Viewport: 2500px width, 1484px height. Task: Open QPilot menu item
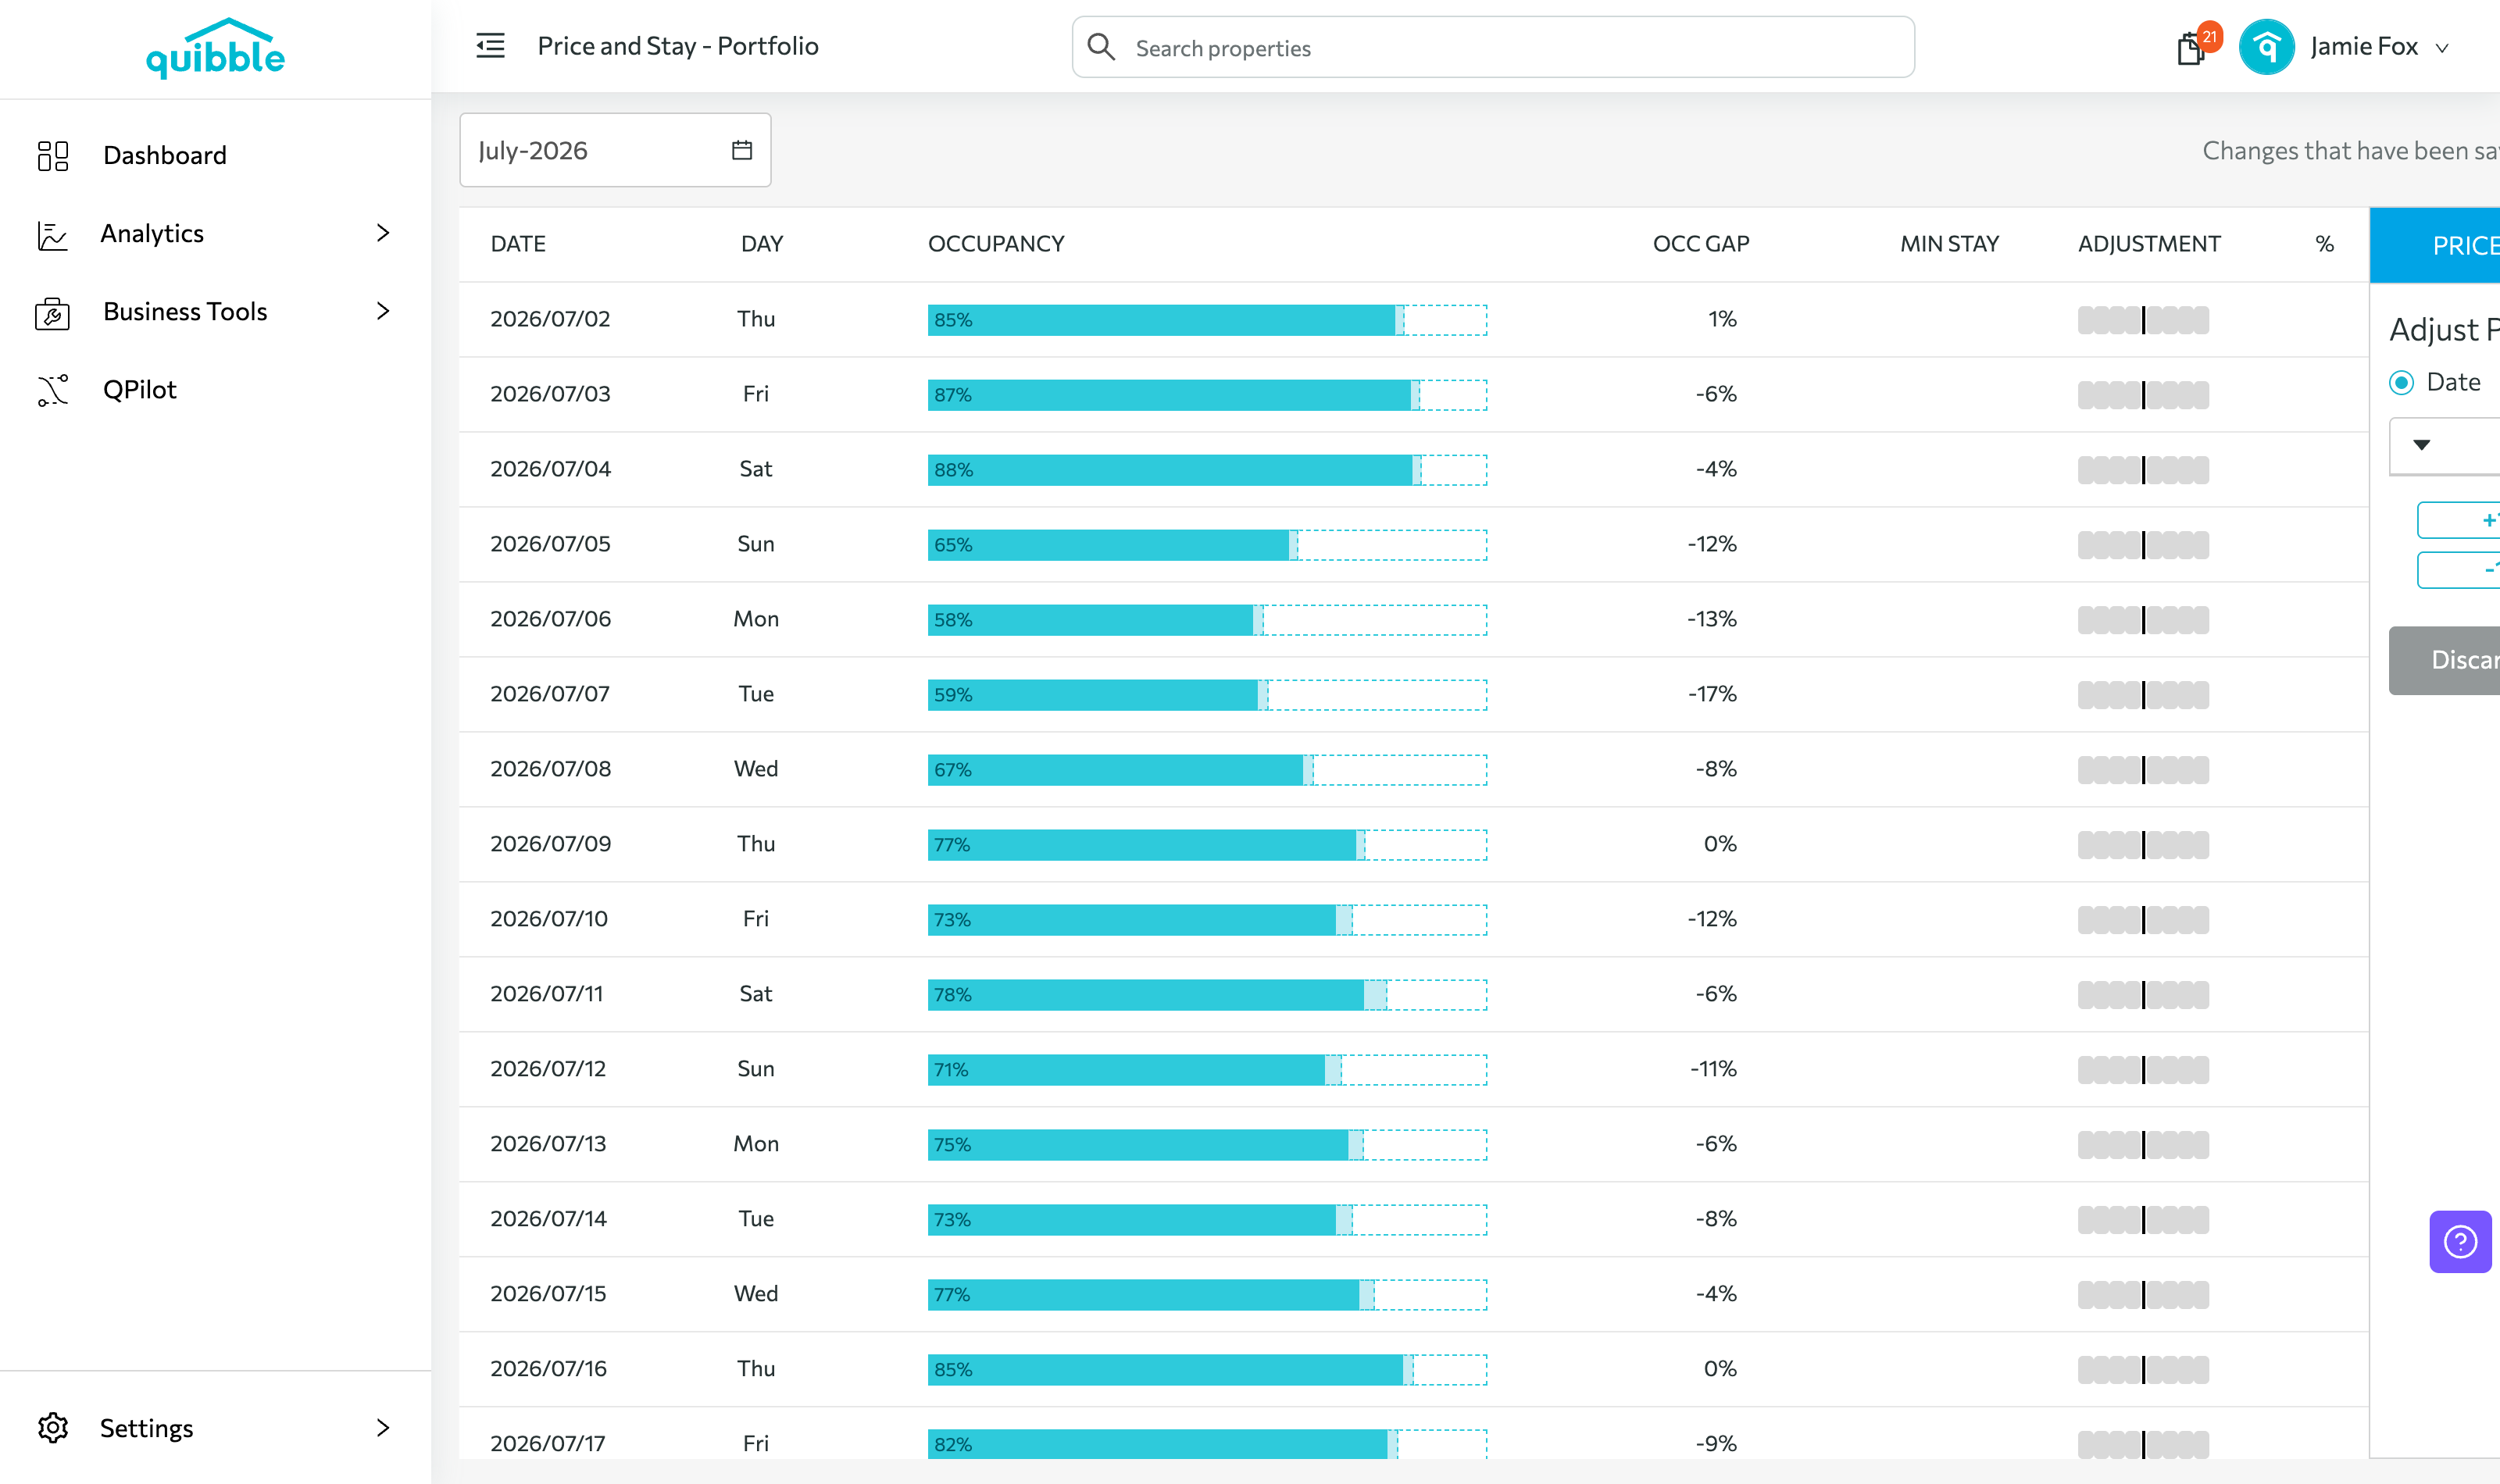point(140,389)
